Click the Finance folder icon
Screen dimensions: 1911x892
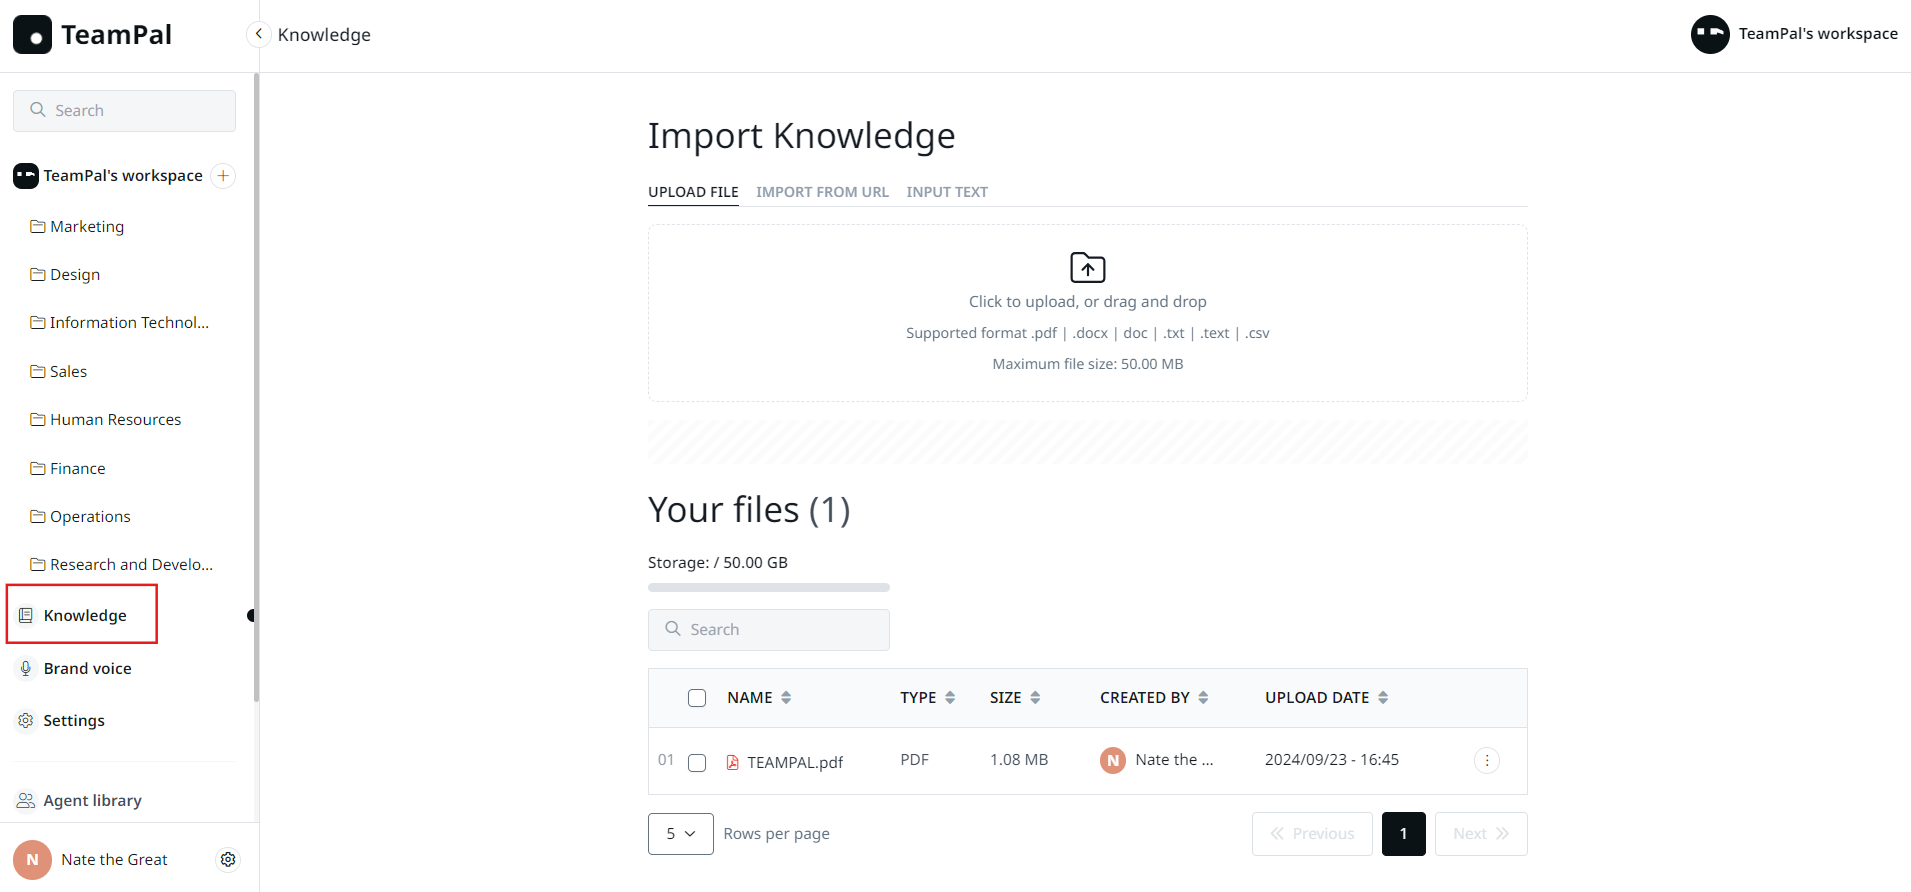37,469
